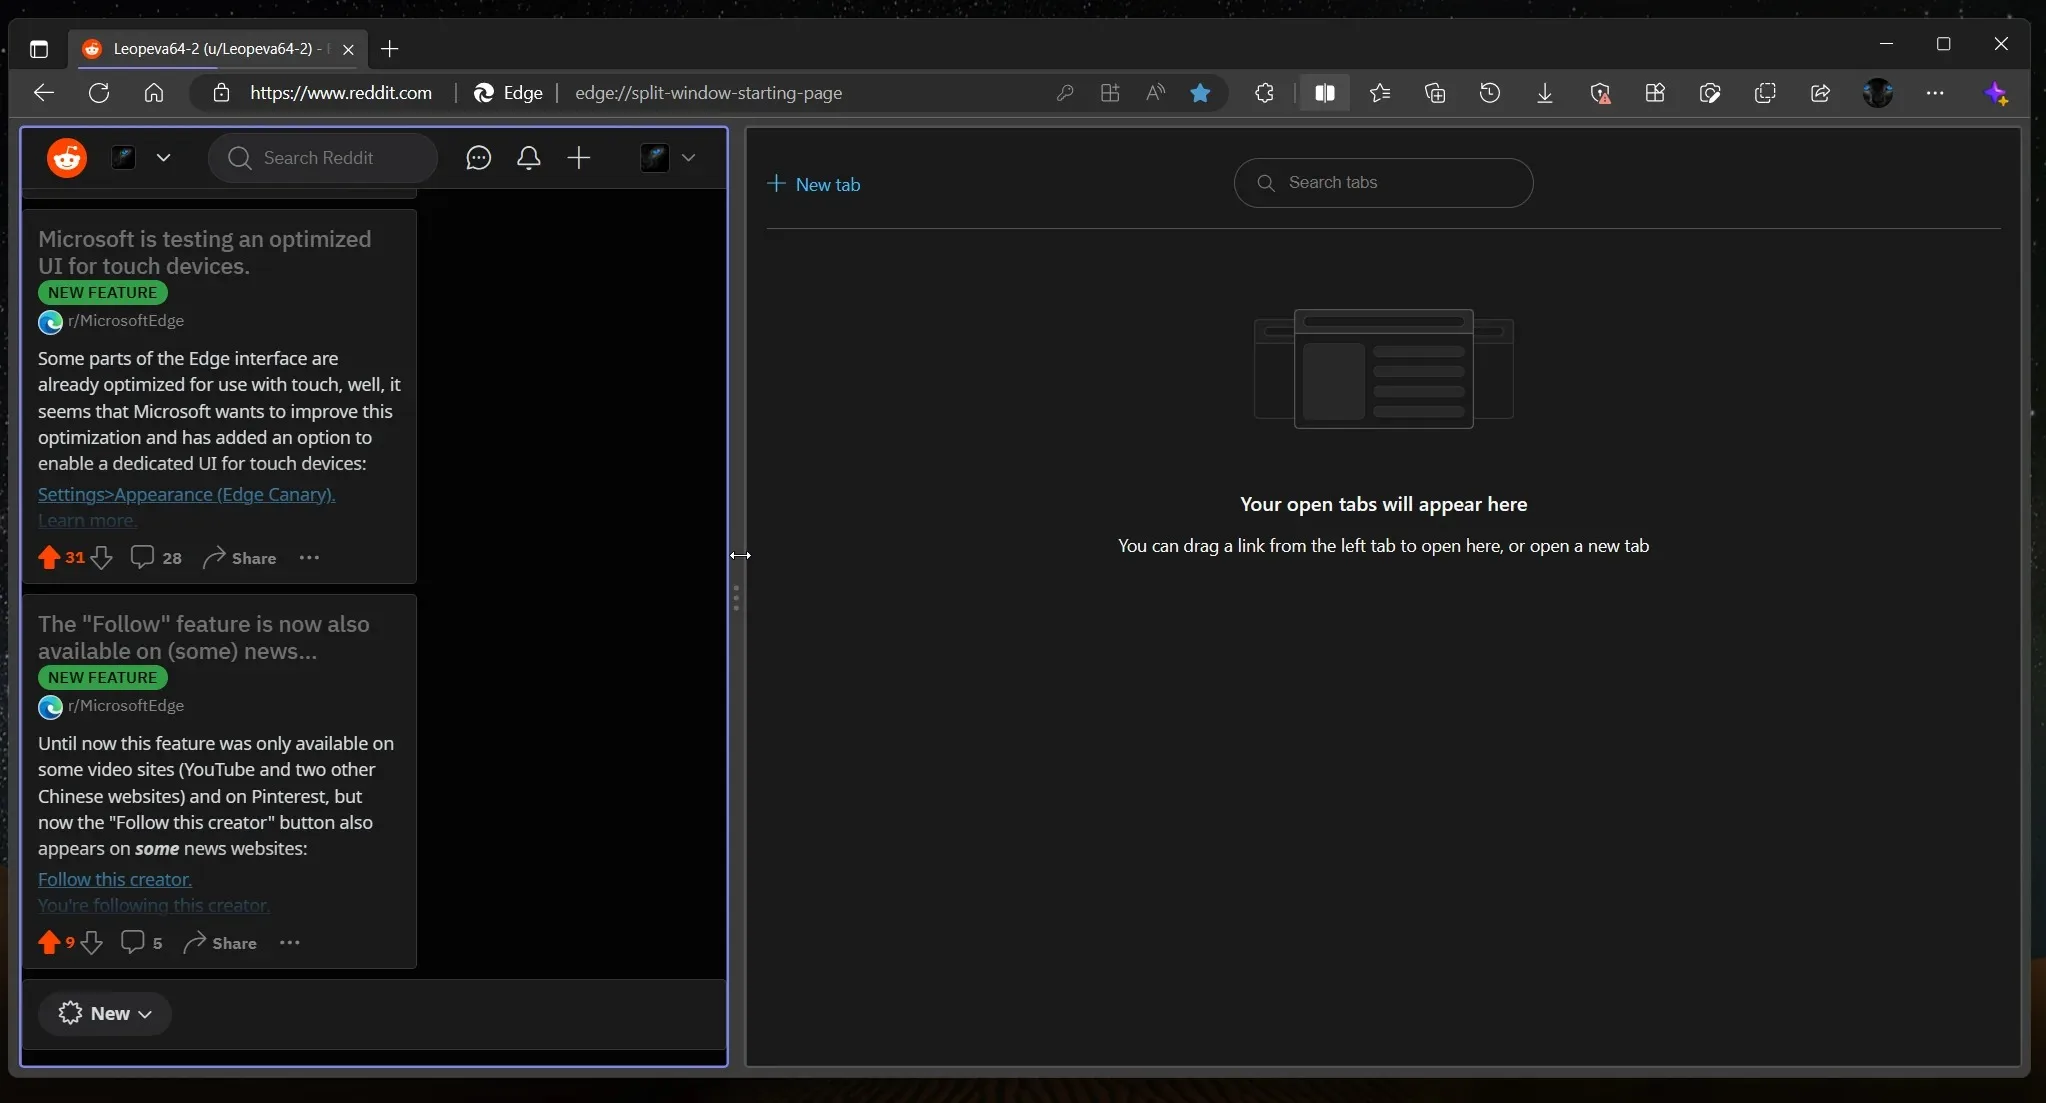The height and width of the screenshot is (1103, 2046).
Task: Expand Reddit user profile menu chevron
Action: [688, 158]
